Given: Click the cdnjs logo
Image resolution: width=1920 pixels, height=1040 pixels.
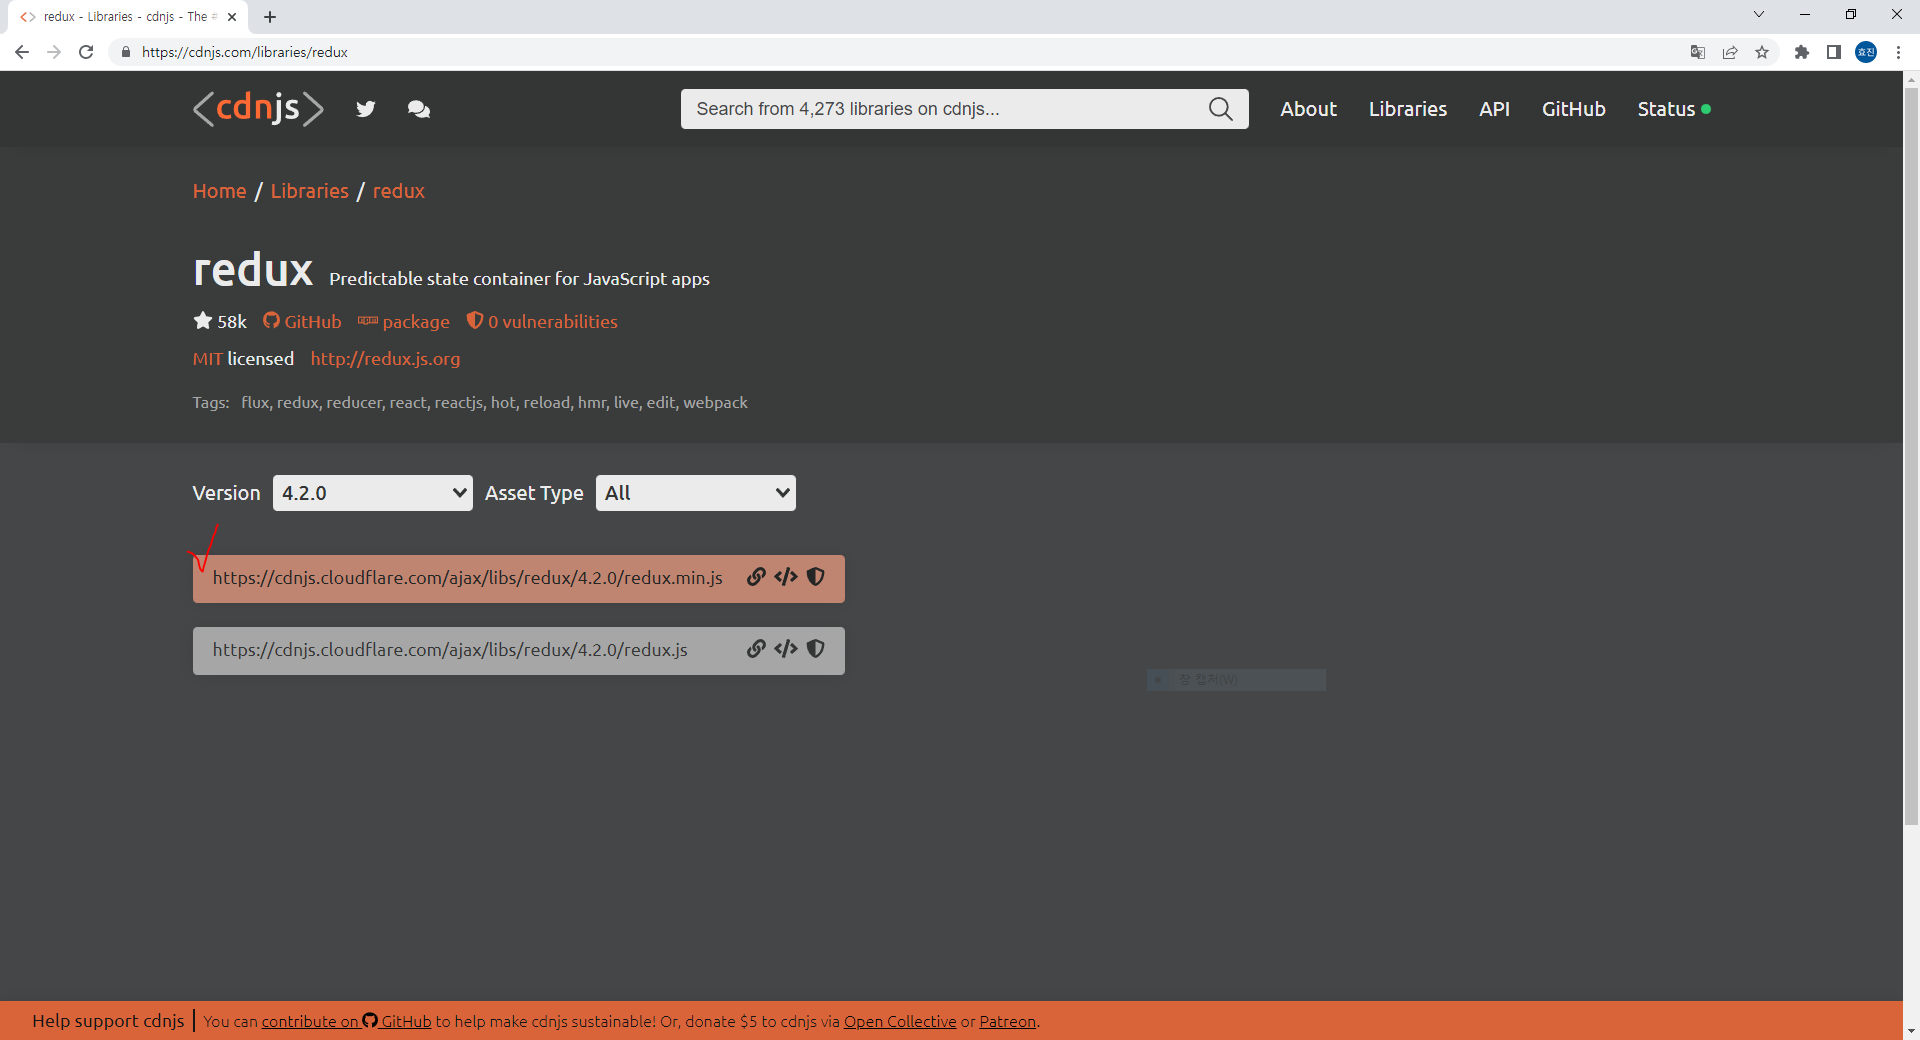Looking at the screenshot, I should coord(258,108).
